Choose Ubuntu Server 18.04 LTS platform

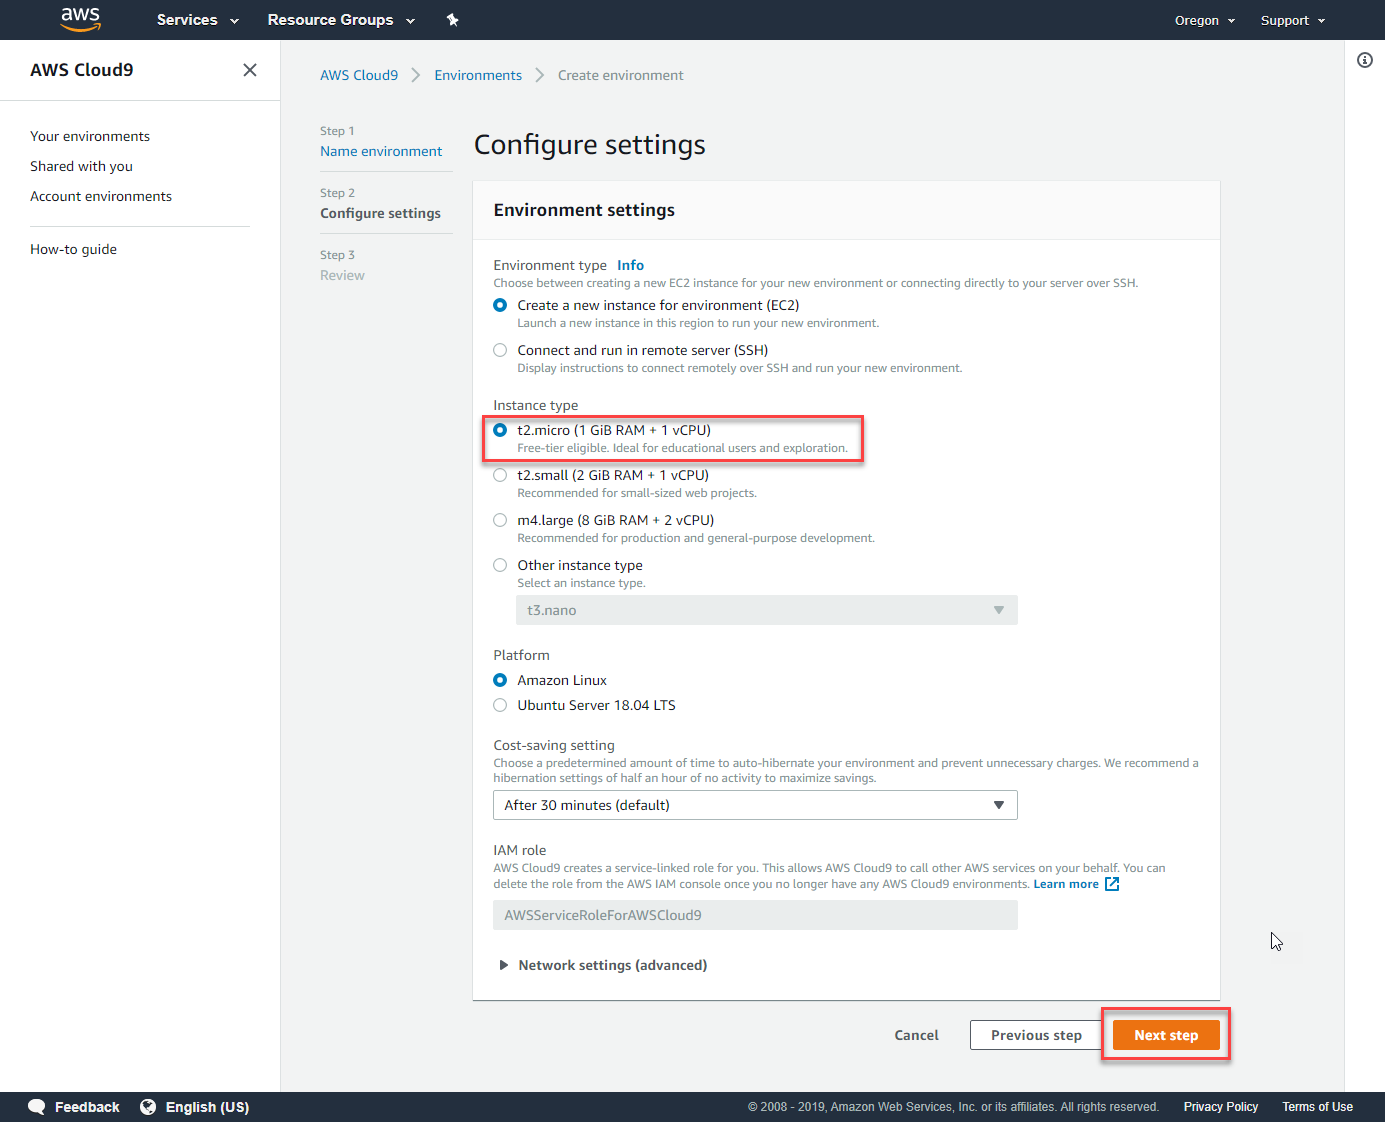coord(500,705)
